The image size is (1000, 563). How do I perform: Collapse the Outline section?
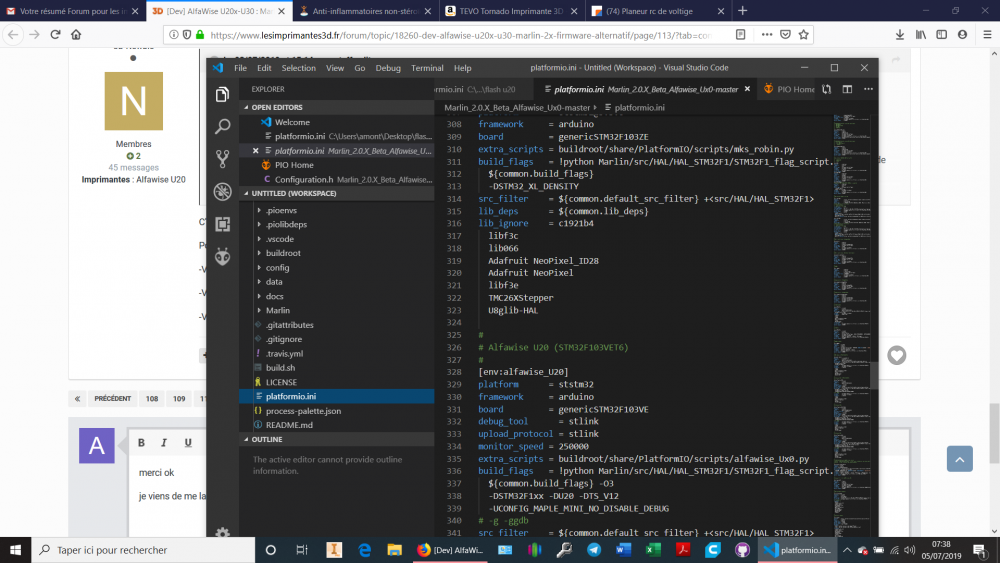[337, 439]
